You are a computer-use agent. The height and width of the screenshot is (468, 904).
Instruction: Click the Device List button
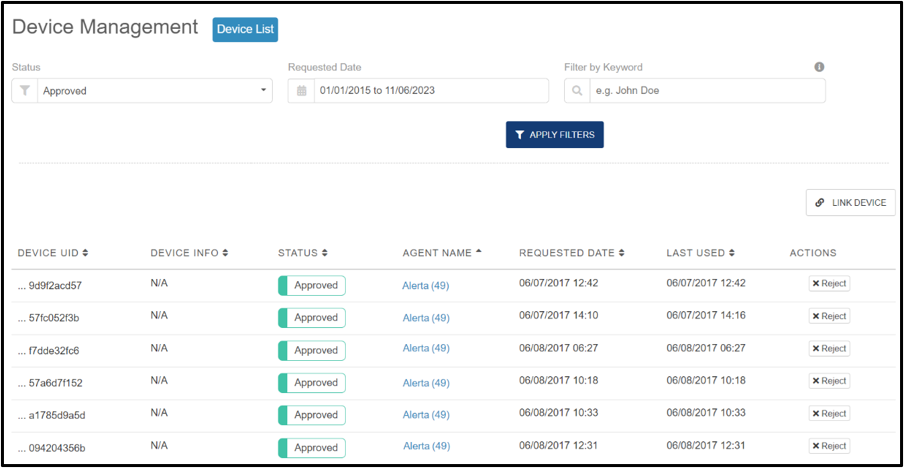pos(246,29)
